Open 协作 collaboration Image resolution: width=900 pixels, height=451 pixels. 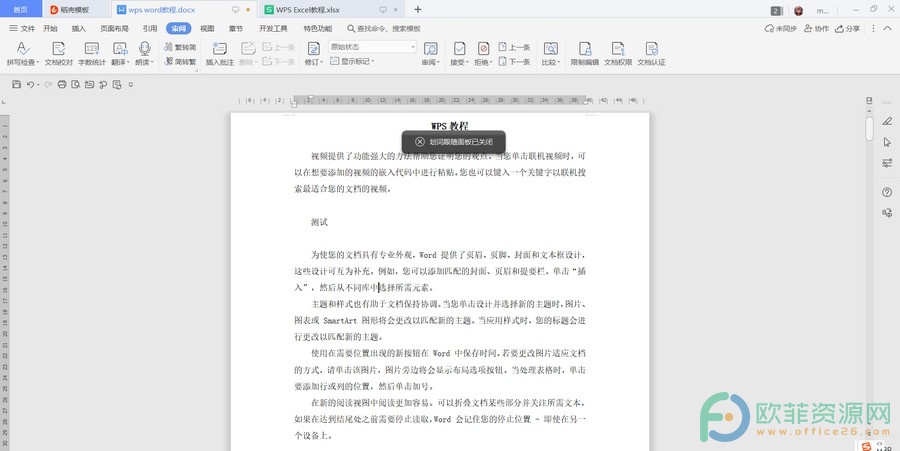tap(817, 28)
